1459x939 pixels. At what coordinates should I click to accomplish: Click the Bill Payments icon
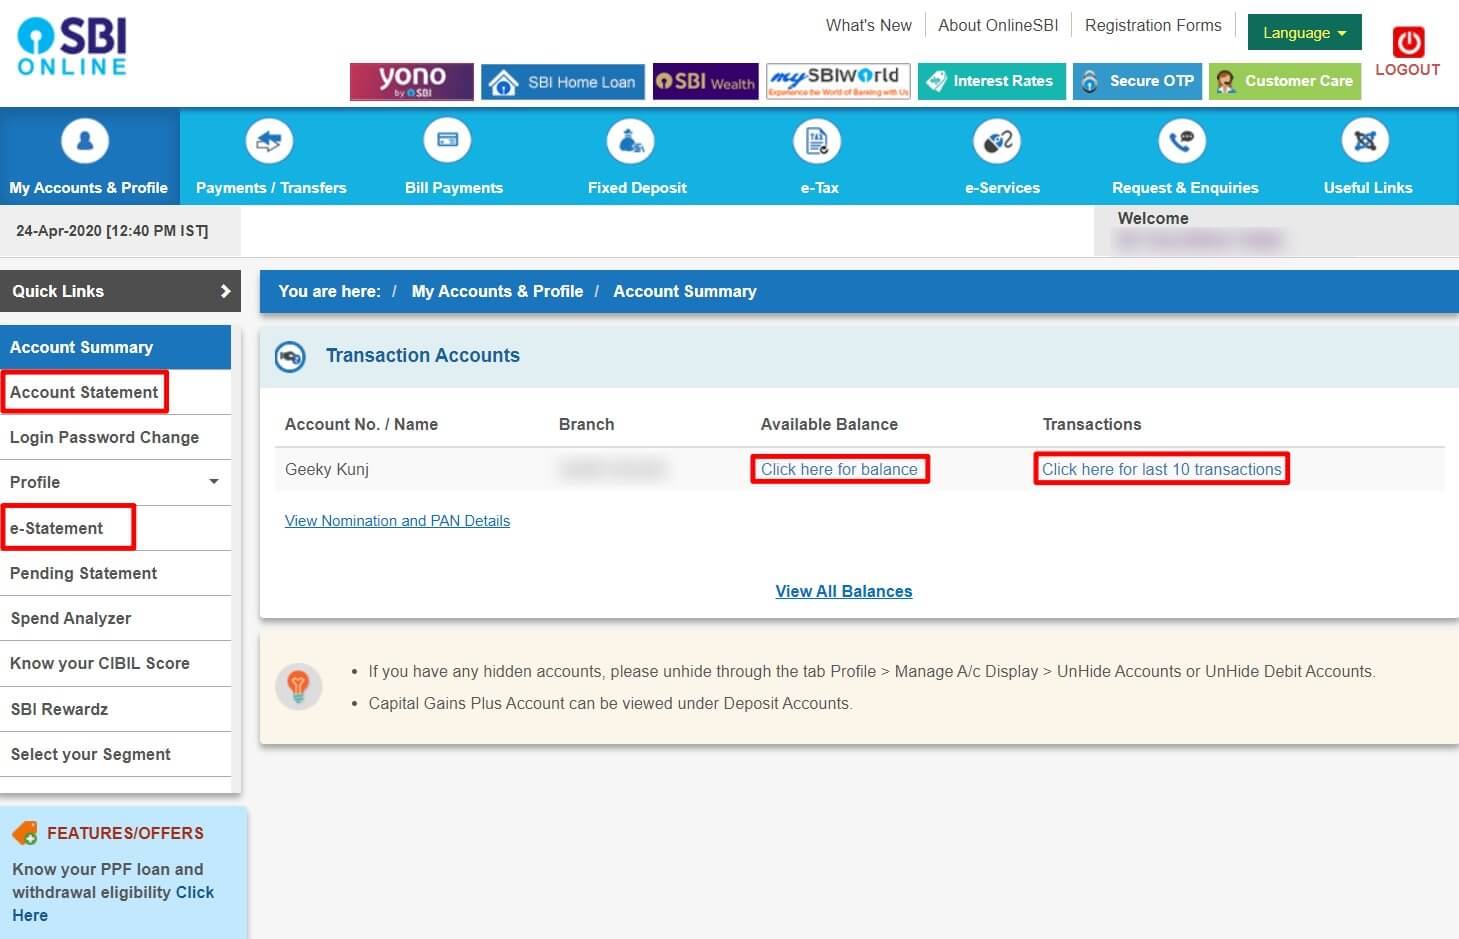coord(447,141)
